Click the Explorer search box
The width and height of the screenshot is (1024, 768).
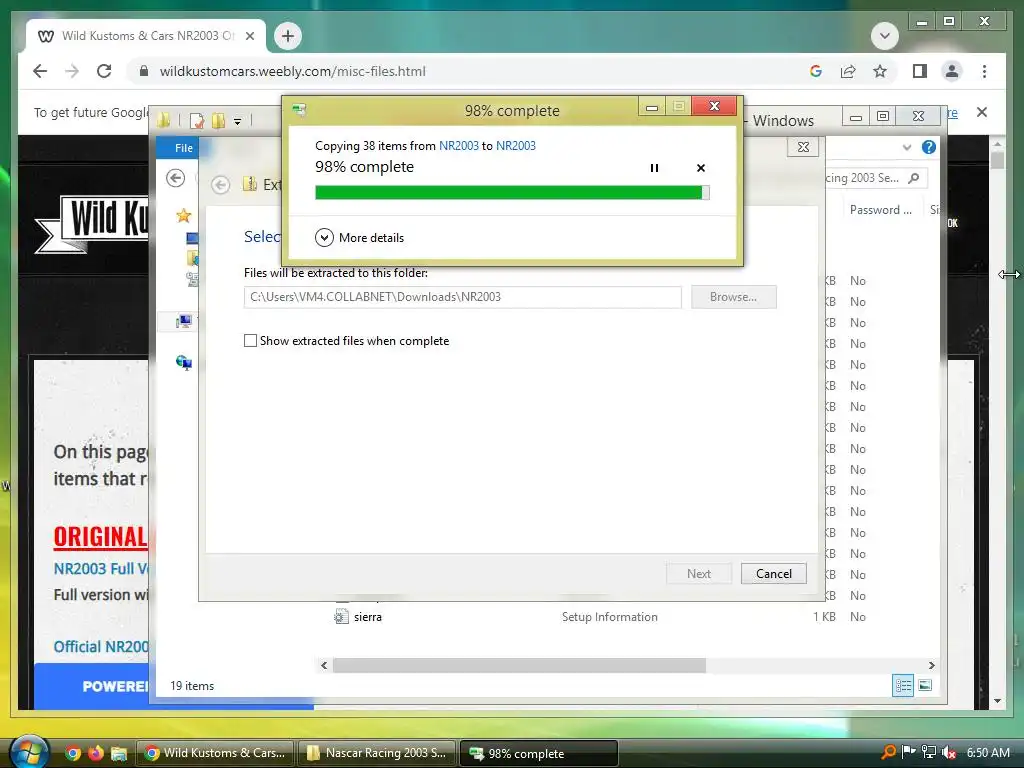(875, 178)
